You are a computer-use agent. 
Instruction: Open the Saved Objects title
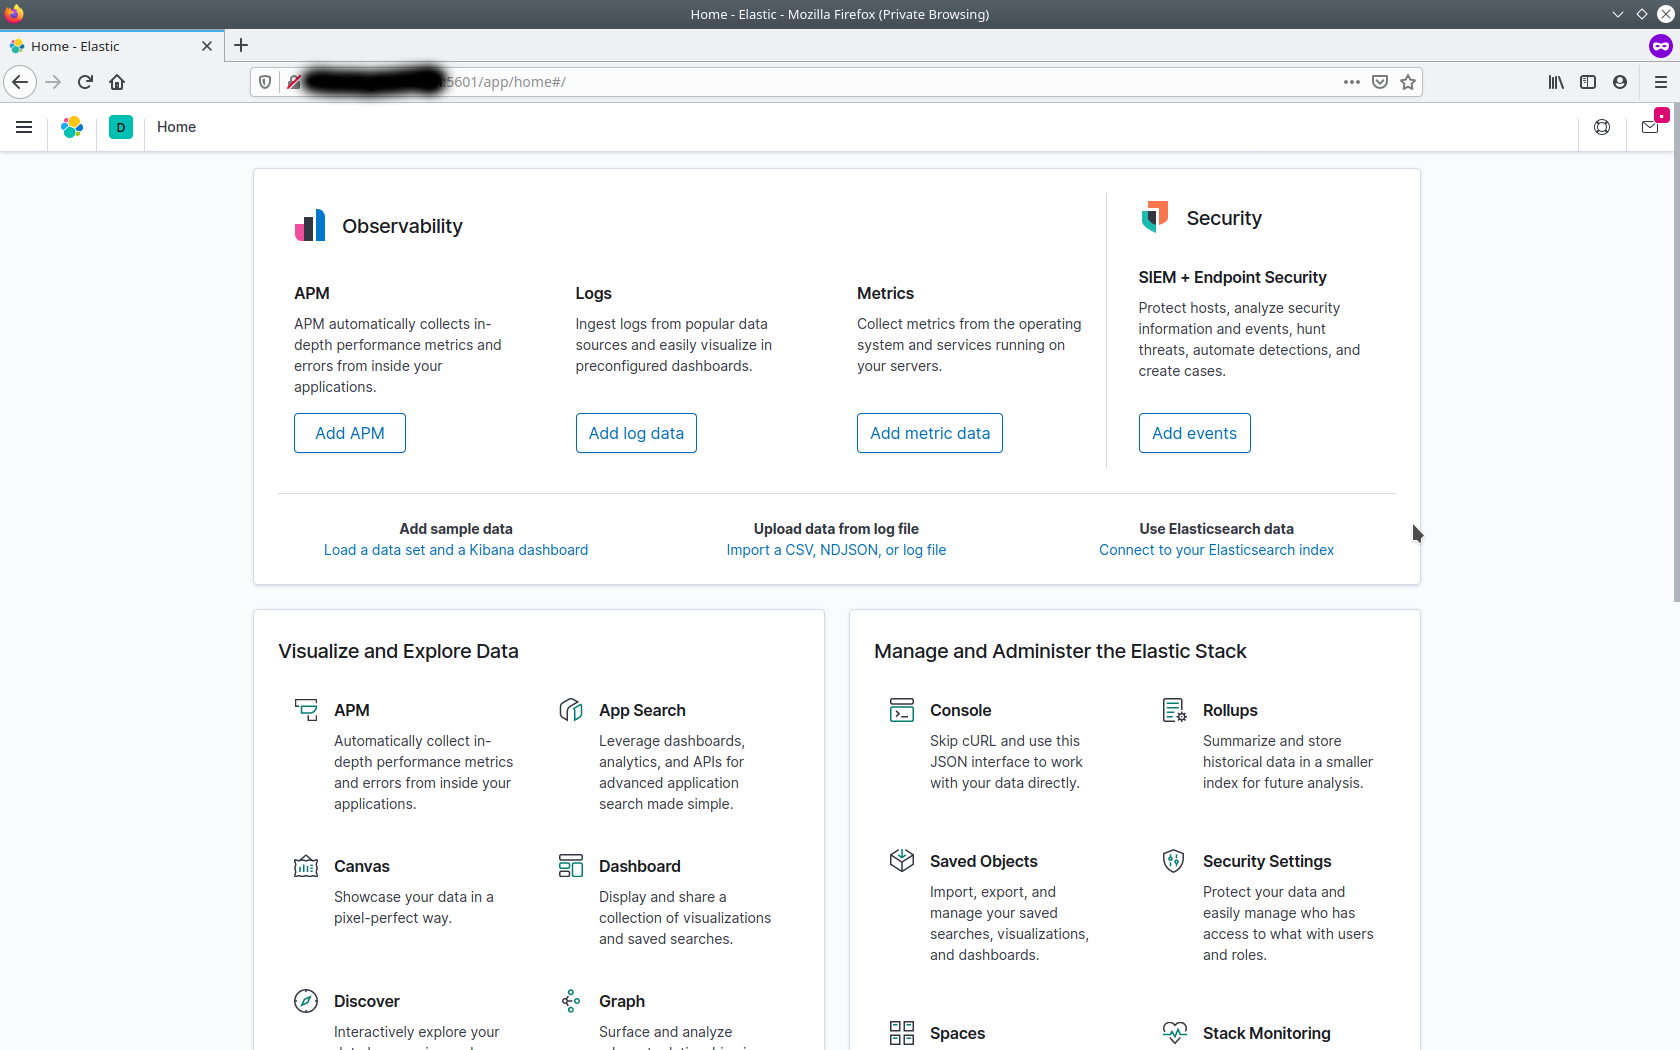(984, 861)
